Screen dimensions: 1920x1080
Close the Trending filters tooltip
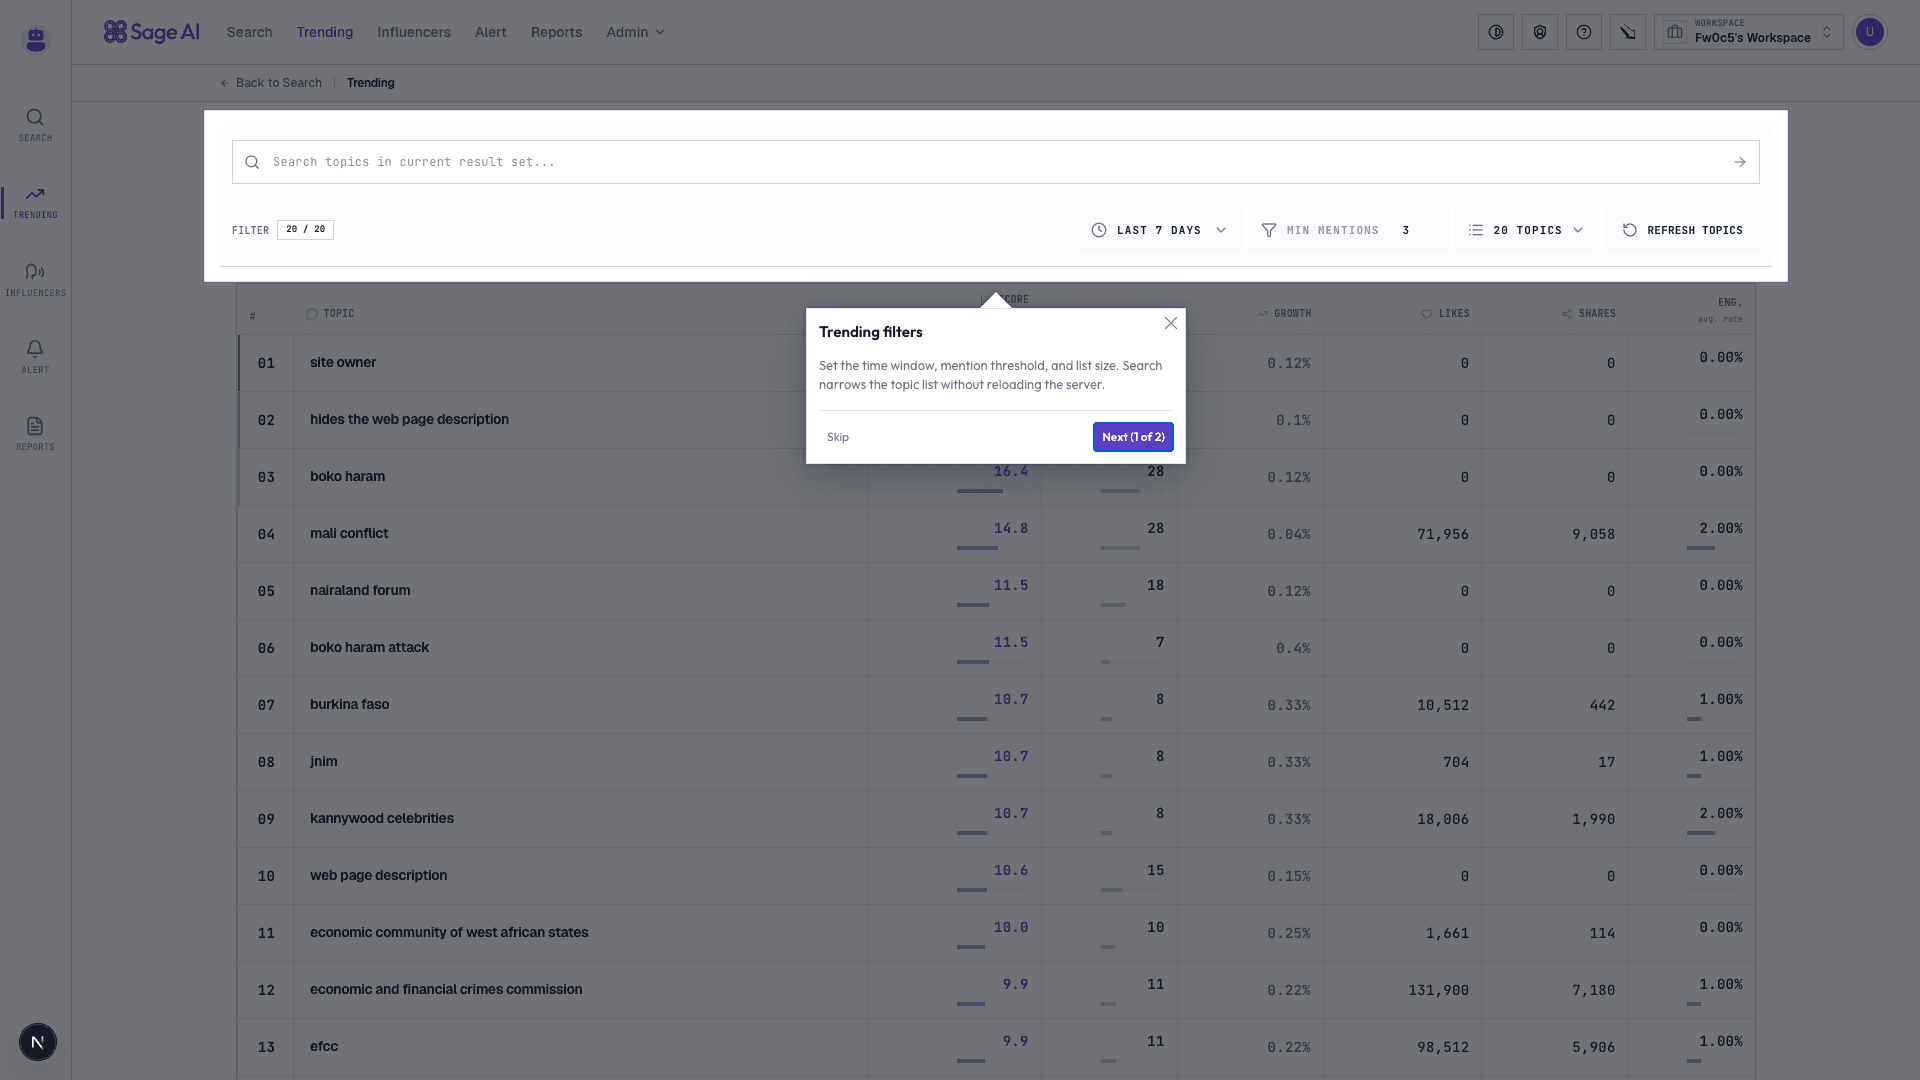pyautogui.click(x=1171, y=323)
